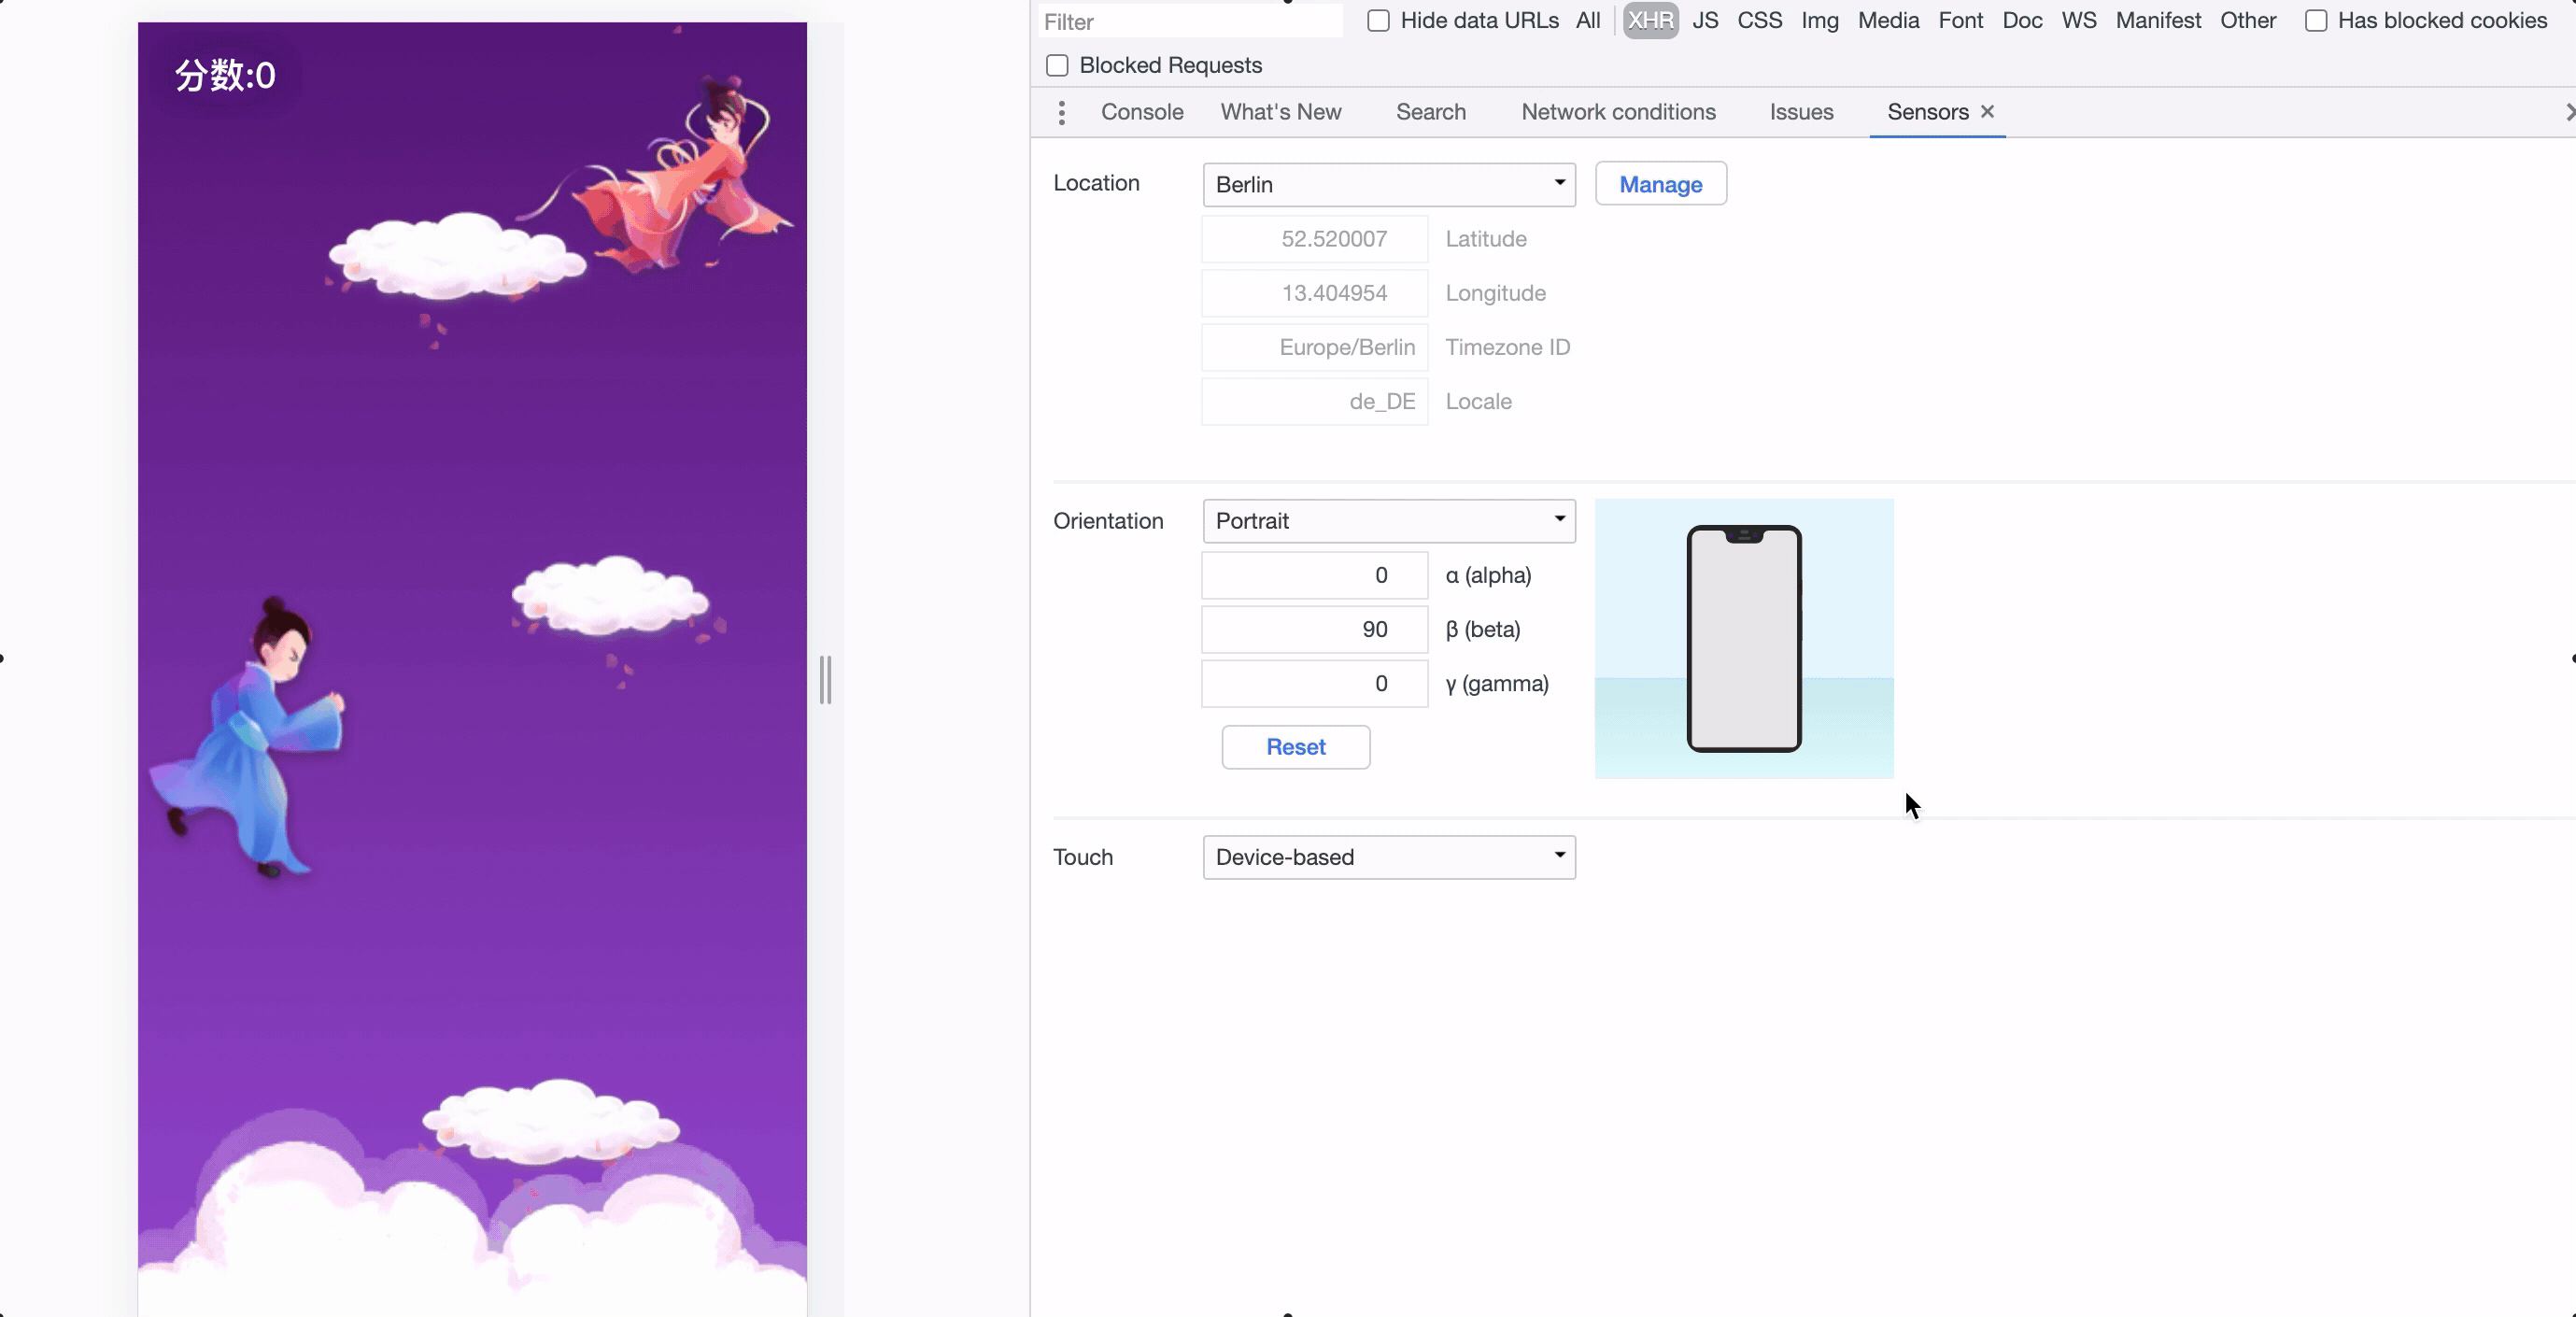Open the Touch Device-based dropdown
The image size is (2576, 1317).
[1388, 857]
